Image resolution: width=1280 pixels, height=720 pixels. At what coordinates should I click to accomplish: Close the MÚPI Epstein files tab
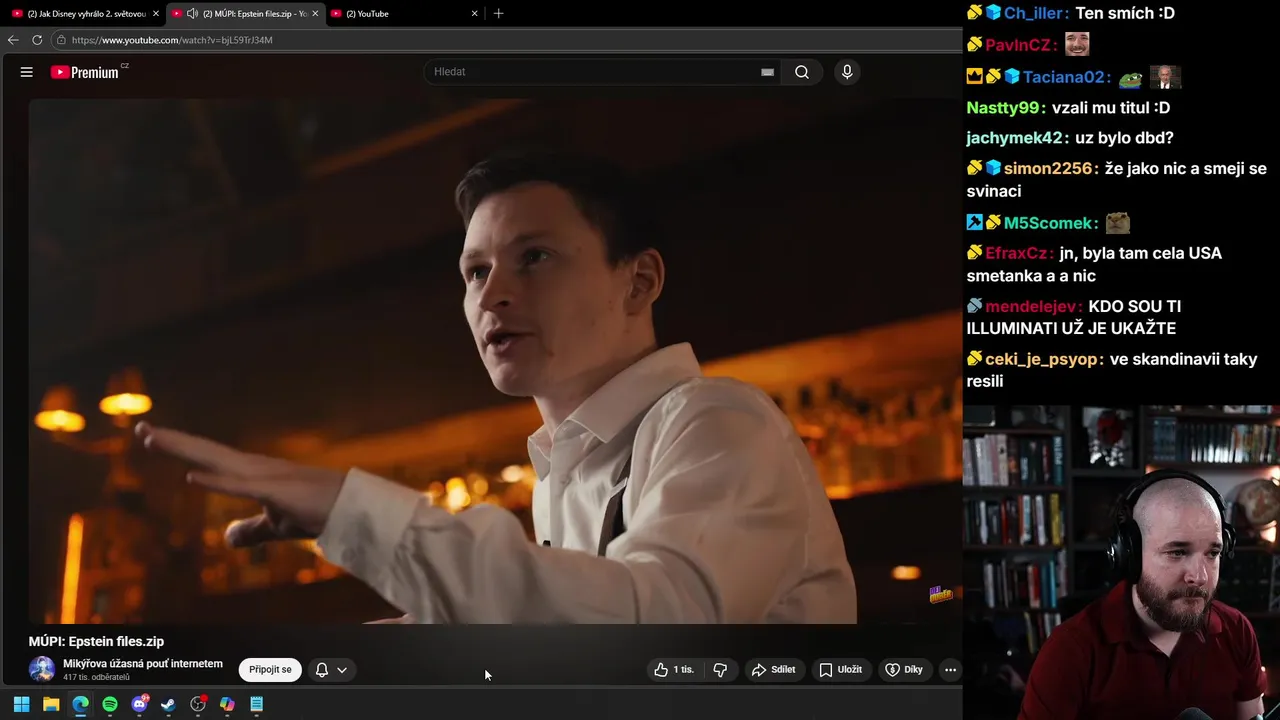315,13
